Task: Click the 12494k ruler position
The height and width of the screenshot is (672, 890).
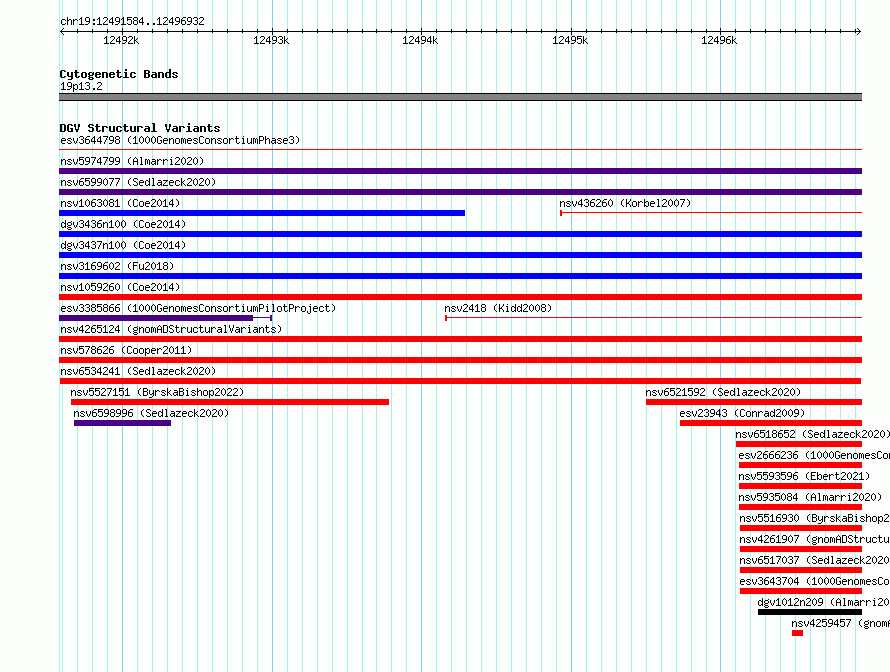Action: (x=420, y=40)
